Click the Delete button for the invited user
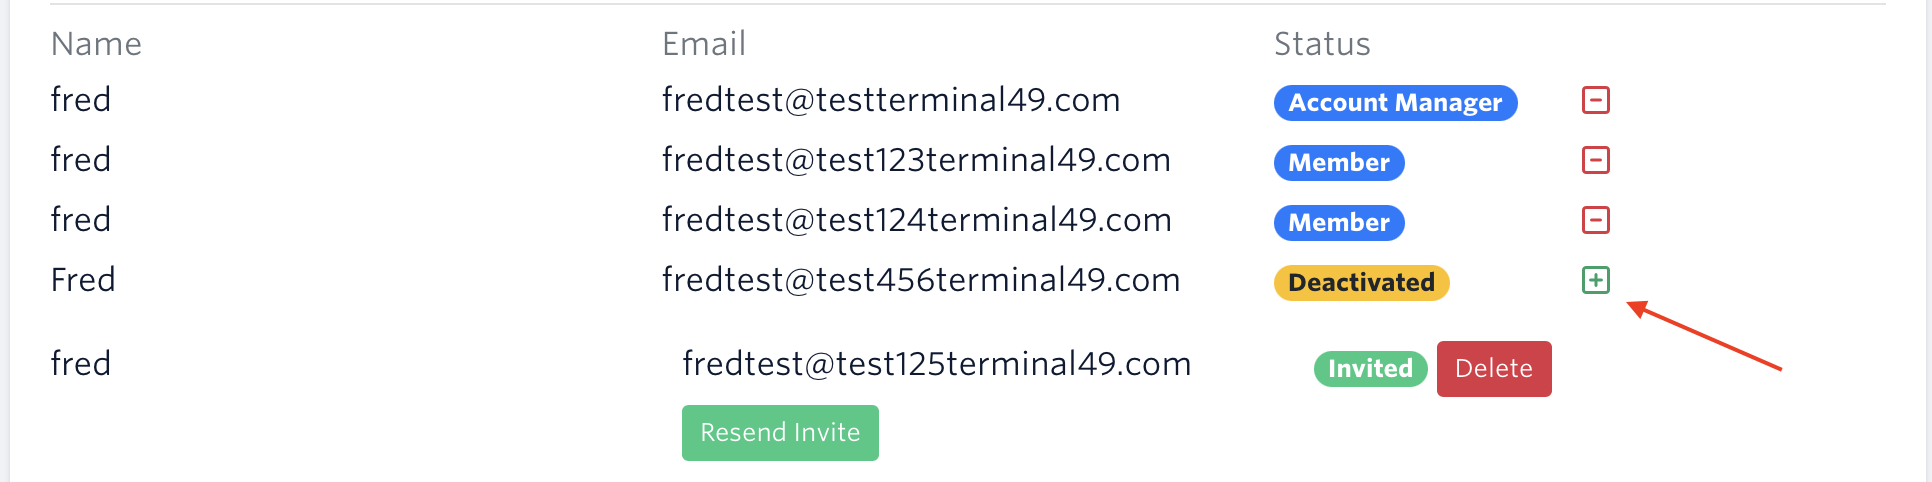The height and width of the screenshot is (482, 1932). [x=1493, y=368]
